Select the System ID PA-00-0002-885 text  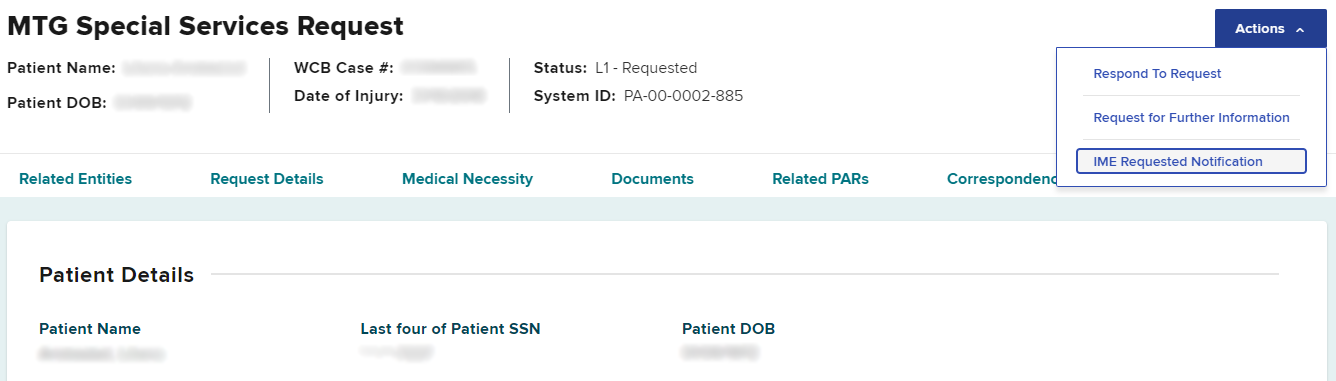(x=683, y=97)
